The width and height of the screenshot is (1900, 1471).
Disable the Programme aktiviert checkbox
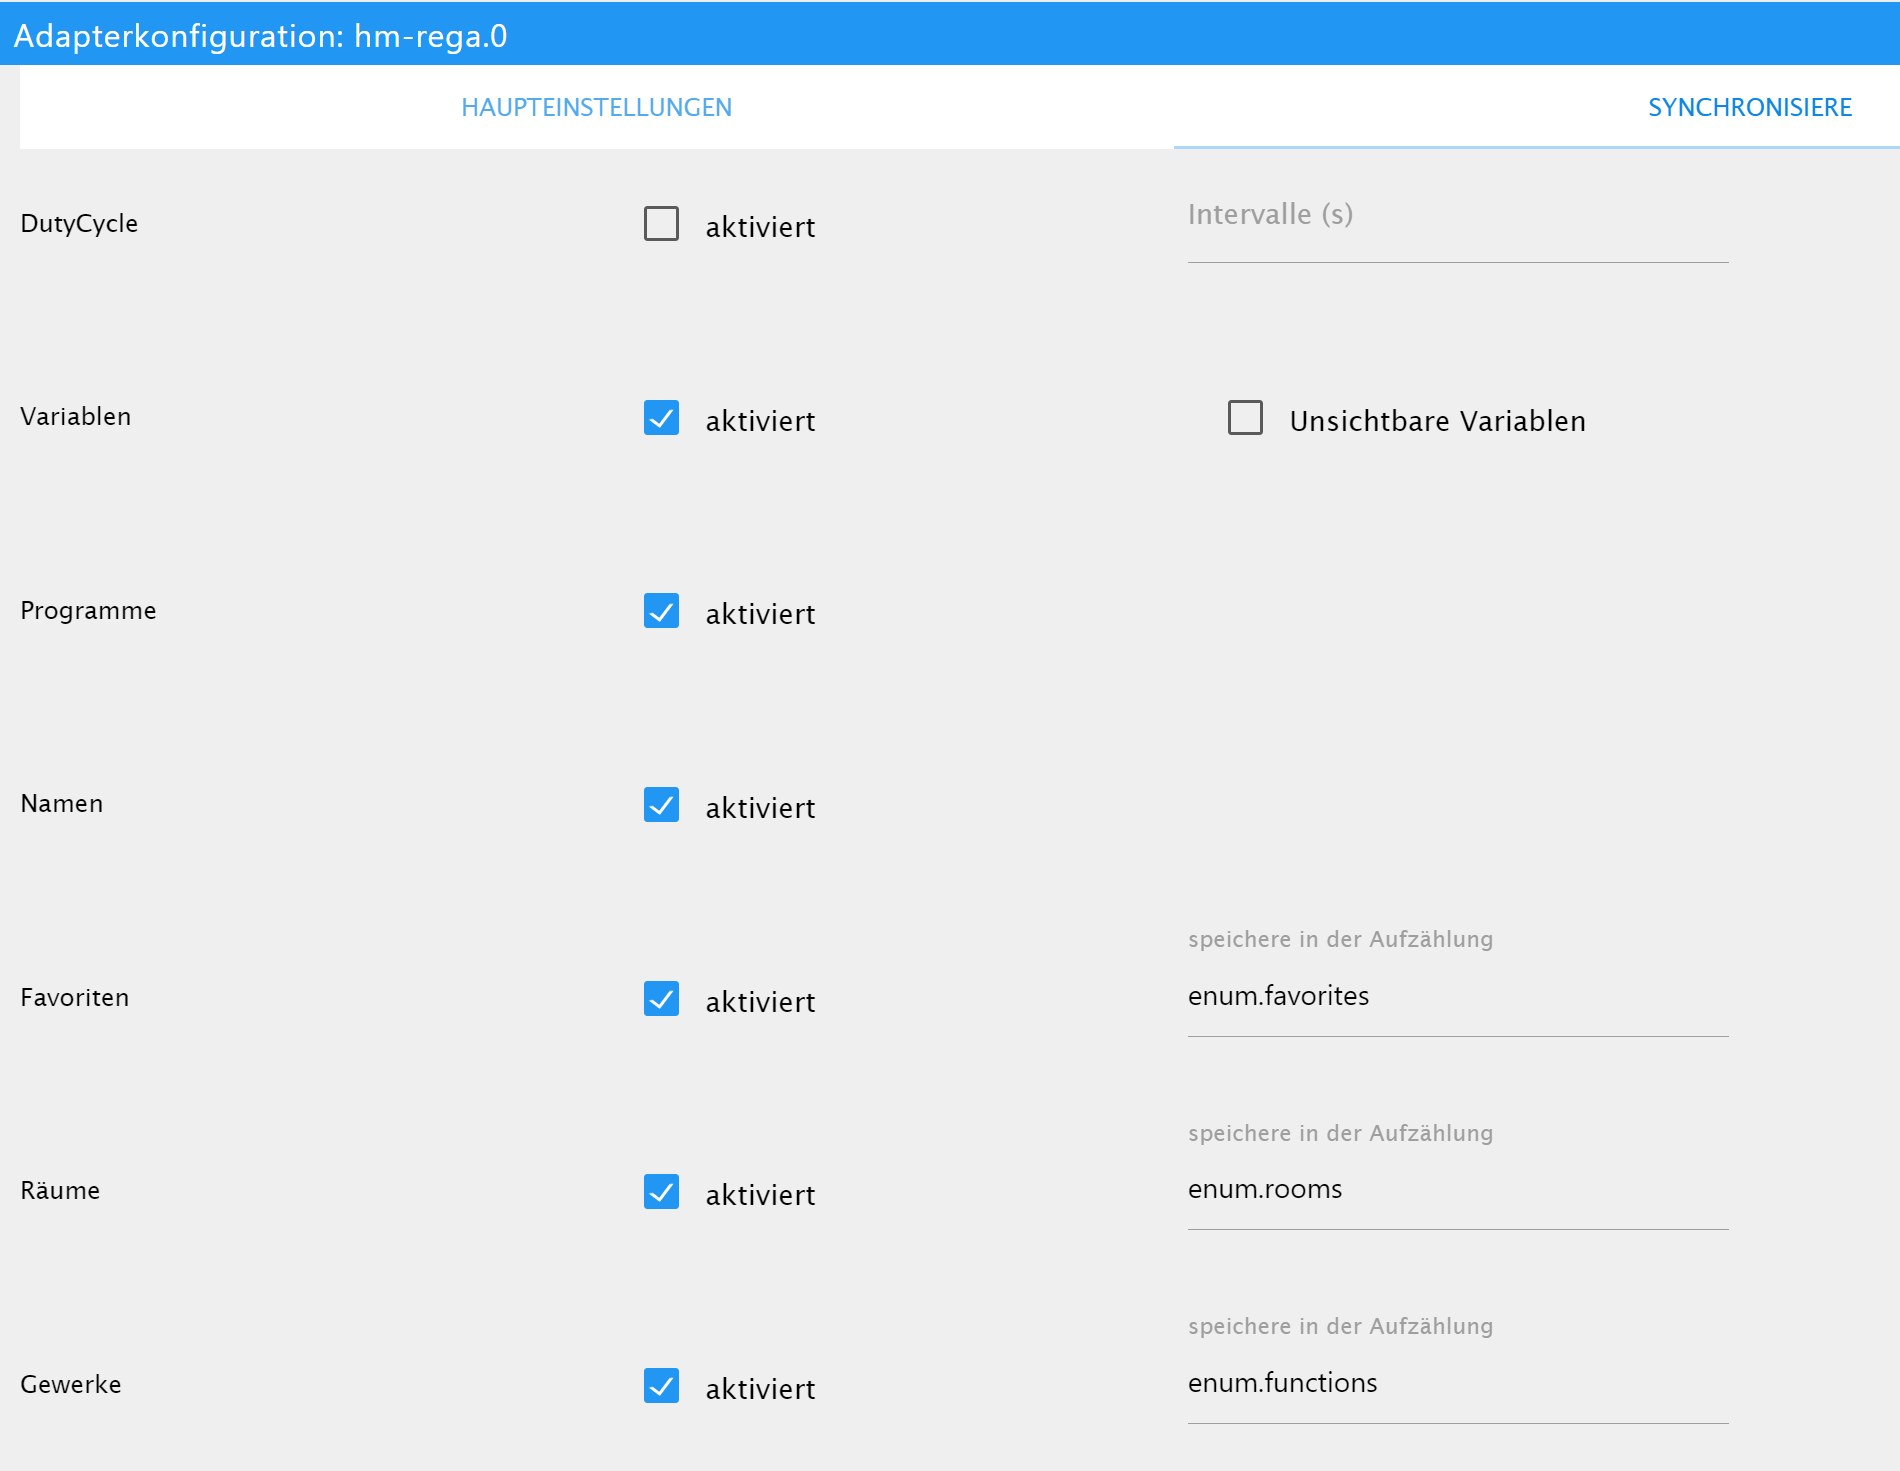click(661, 611)
